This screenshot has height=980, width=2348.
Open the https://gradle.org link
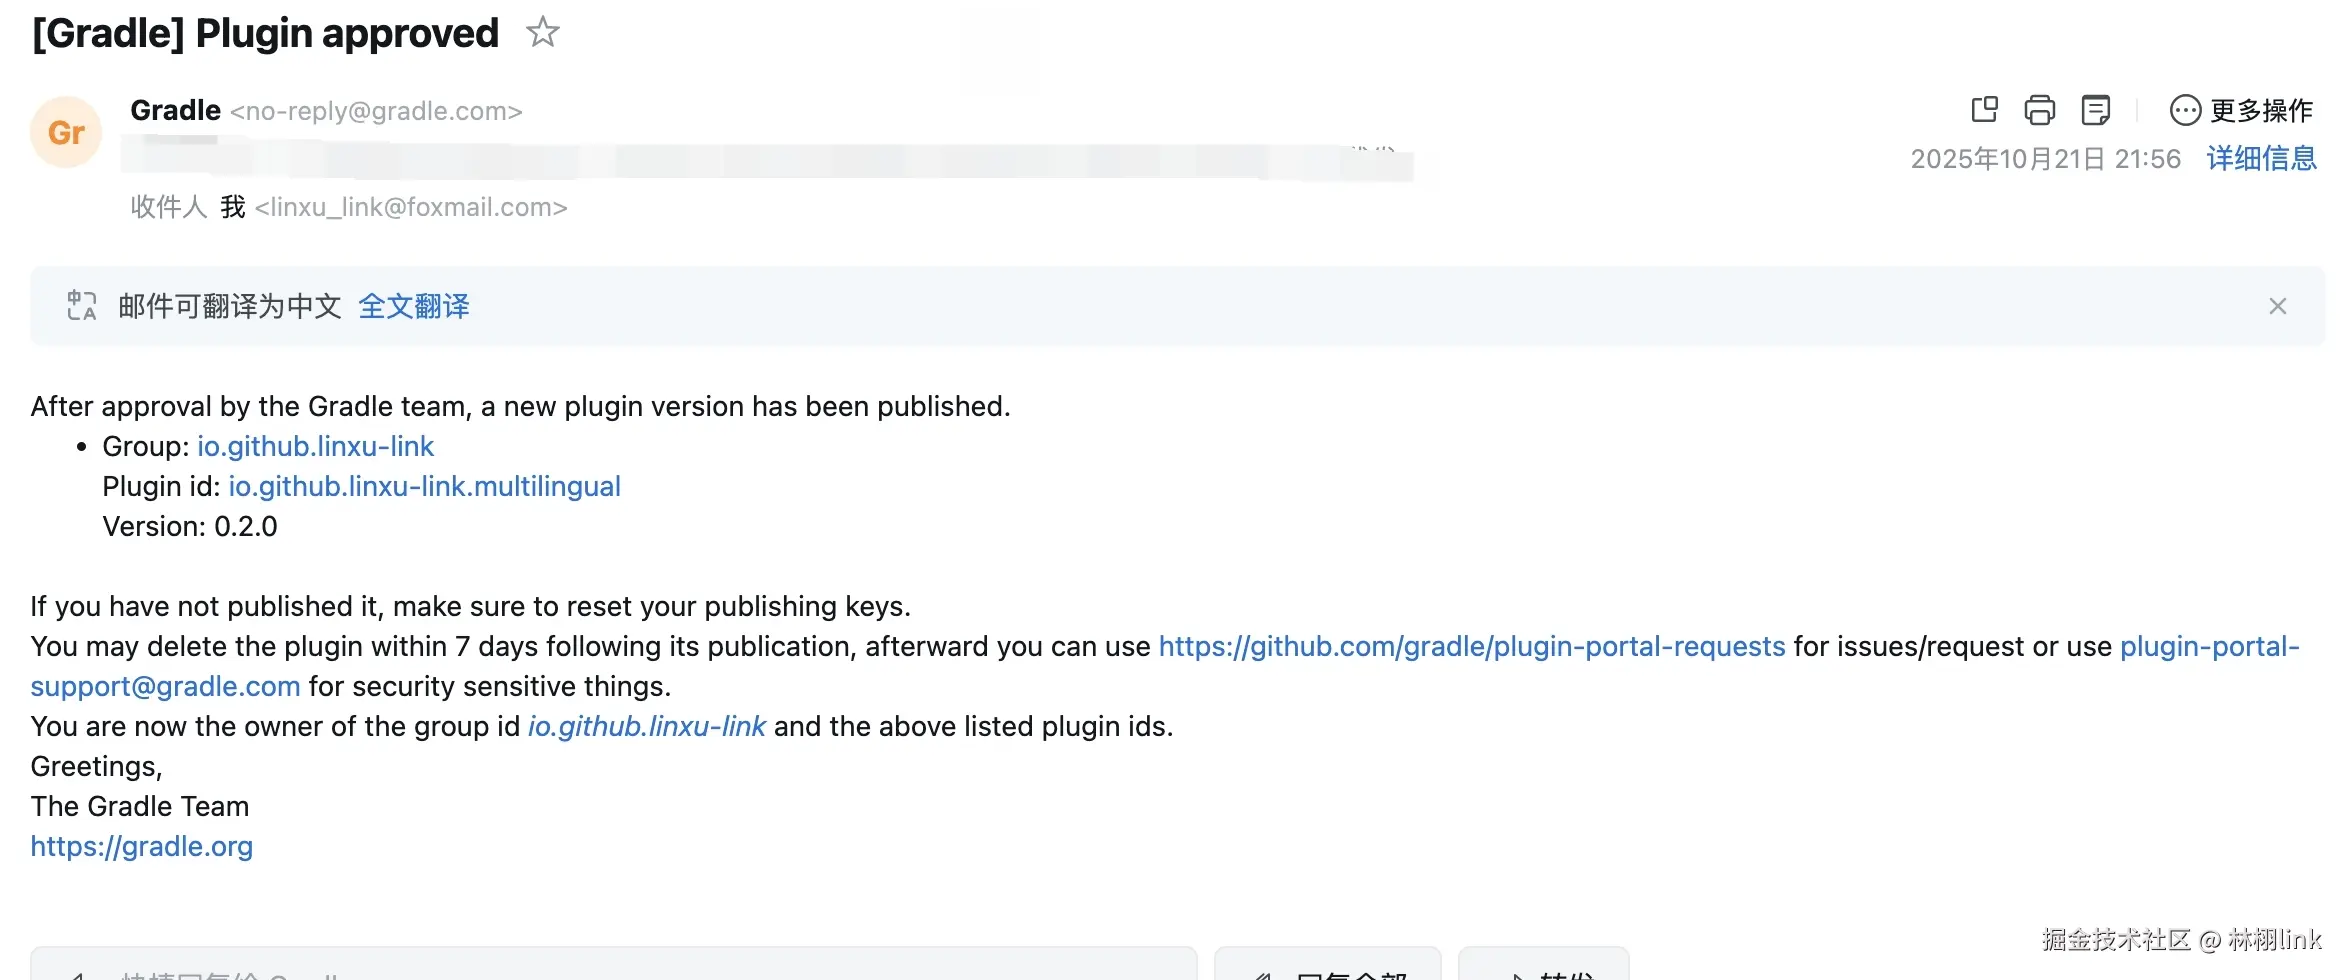141,846
